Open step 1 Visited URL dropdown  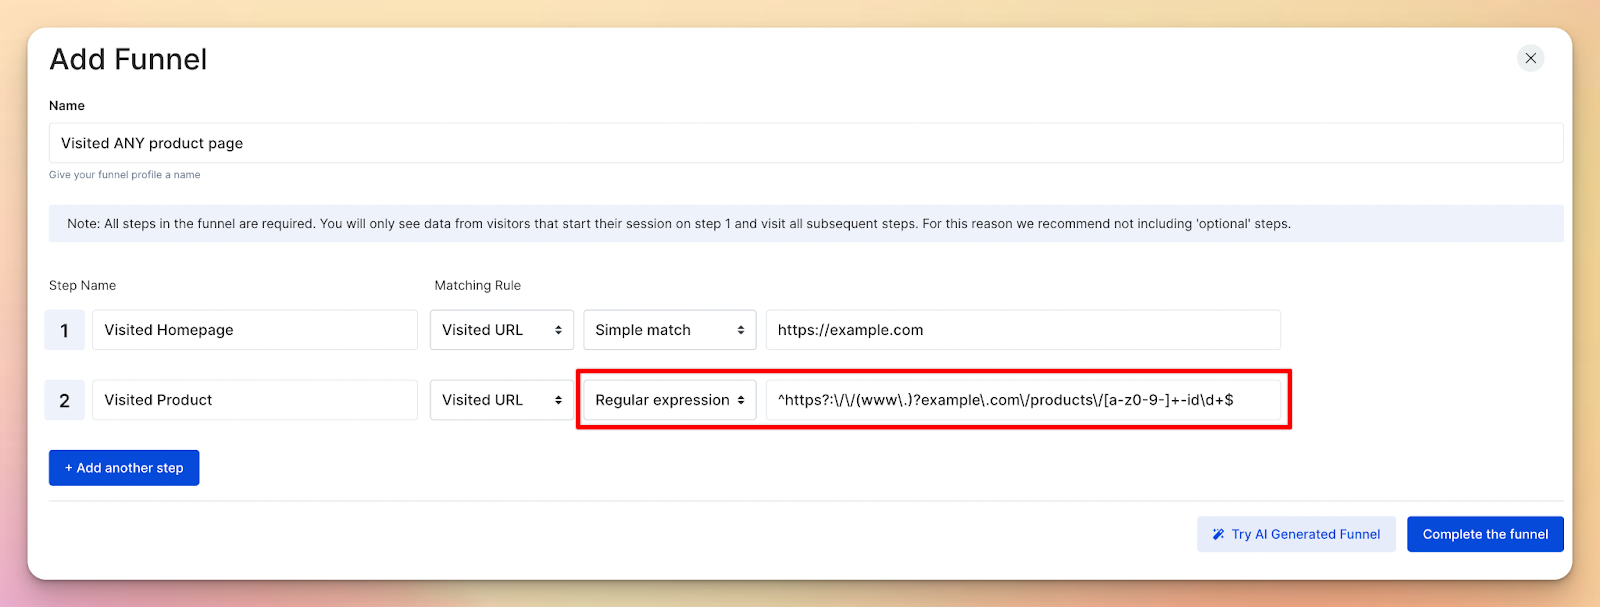501,330
